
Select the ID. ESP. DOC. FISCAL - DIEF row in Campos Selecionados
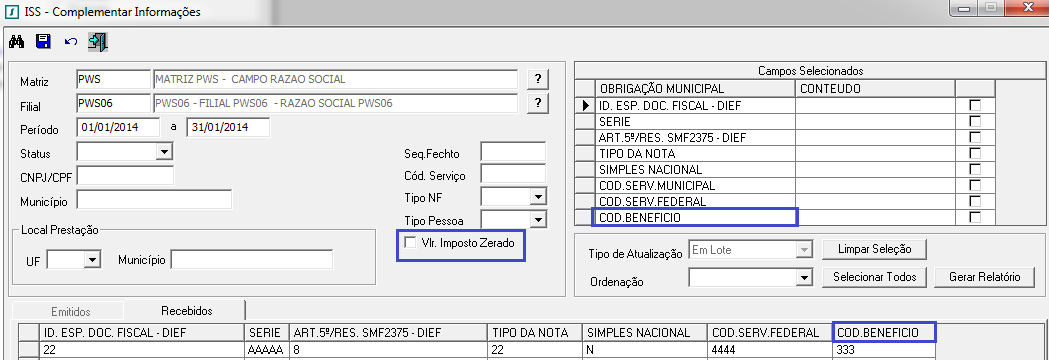pyautogui.click(x=786, y=105)
